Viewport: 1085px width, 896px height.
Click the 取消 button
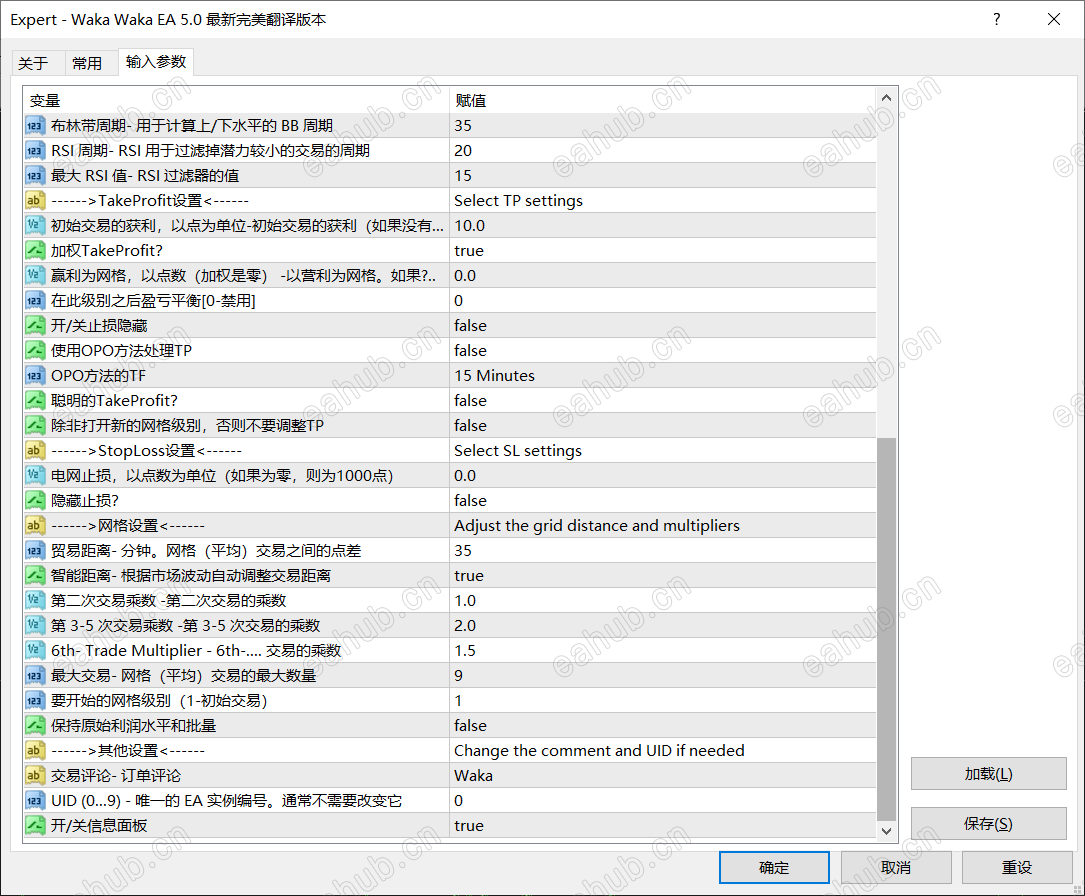(896, 868)
